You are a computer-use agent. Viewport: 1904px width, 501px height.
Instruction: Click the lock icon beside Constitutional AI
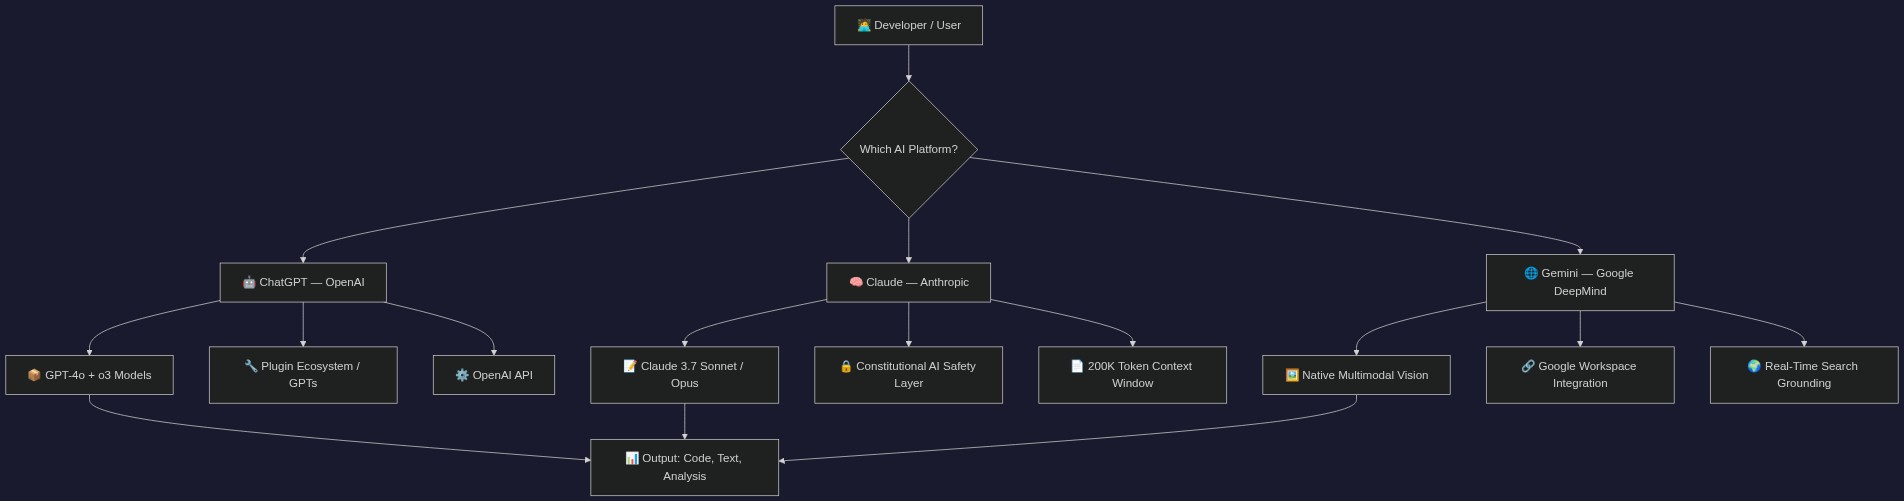pyautogui.click(x=846, y=366)
